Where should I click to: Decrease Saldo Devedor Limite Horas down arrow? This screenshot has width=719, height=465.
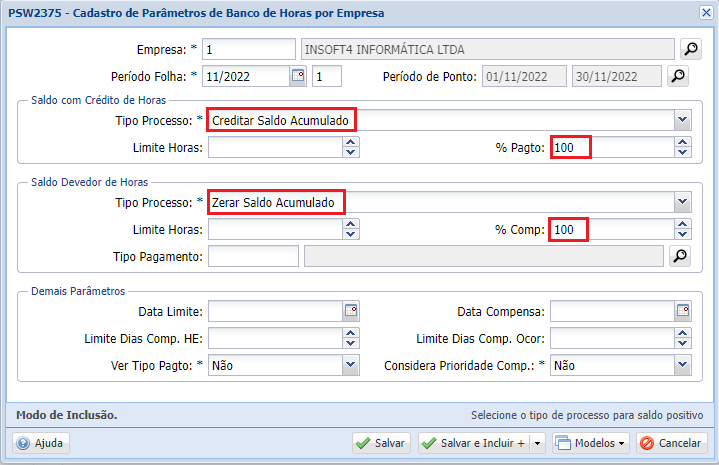351,234
